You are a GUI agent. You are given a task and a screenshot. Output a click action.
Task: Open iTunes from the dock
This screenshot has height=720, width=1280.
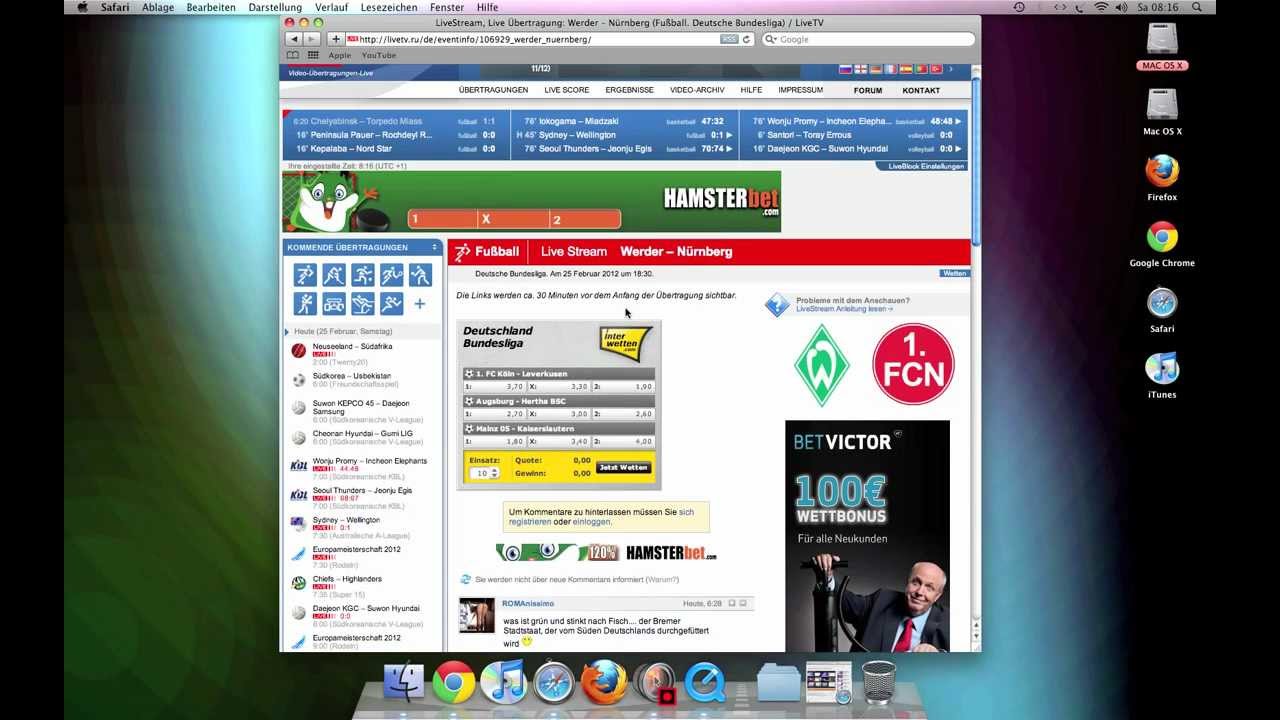(x=504, y=684)
